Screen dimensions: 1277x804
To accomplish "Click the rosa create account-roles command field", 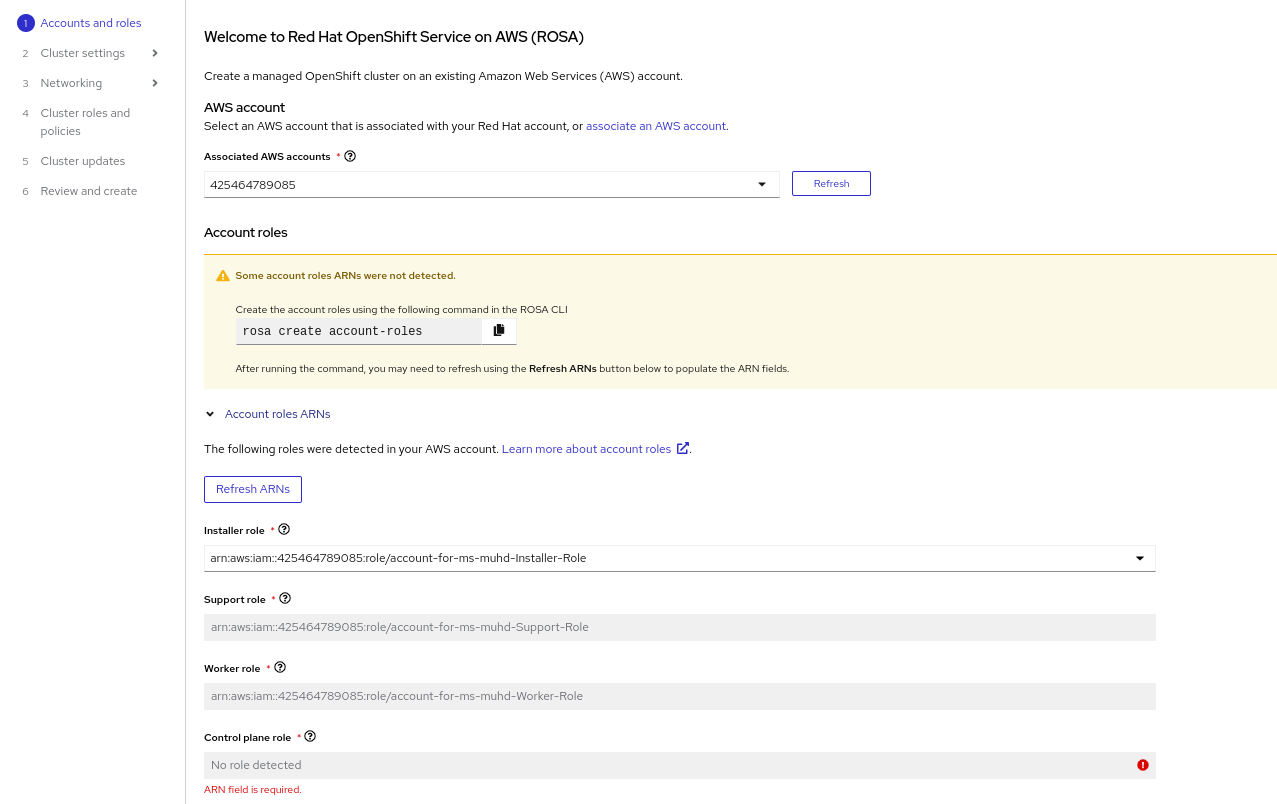I will [358, 332].
